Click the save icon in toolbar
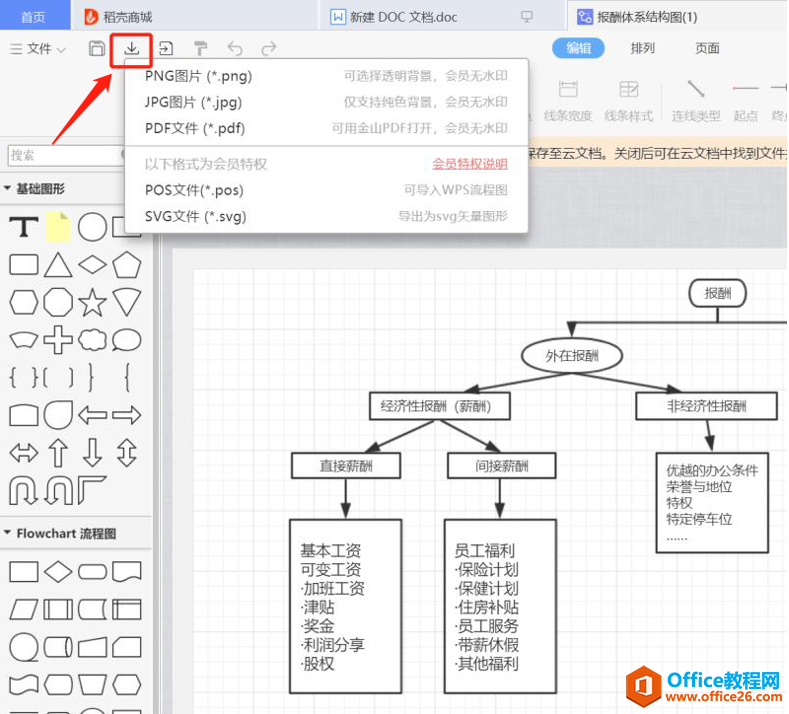 [97, 48]
